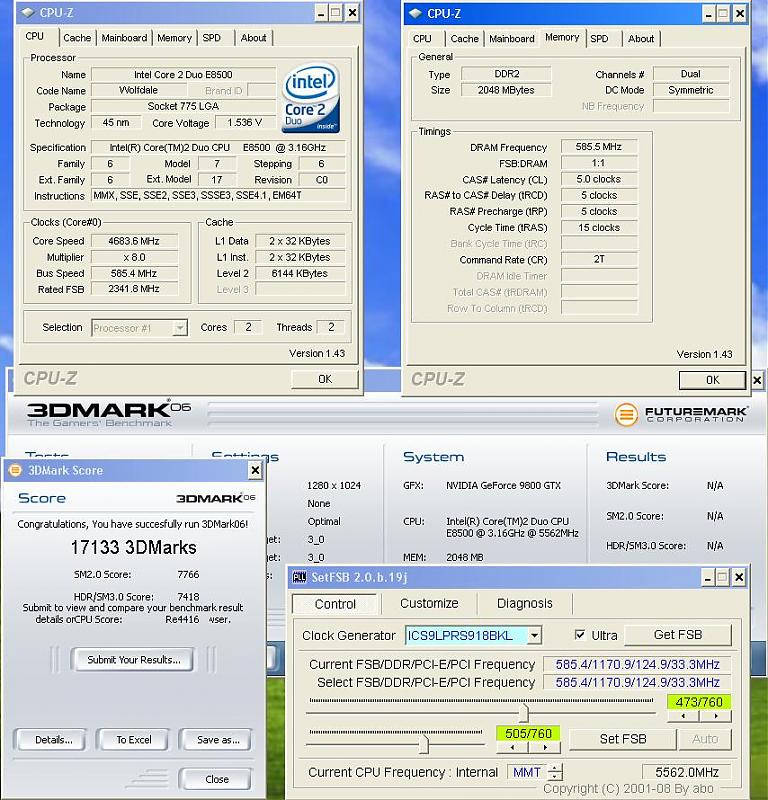This screenshot has height=800, width=768.
Task: Click the Core Speed 4683.6 MHz value
Action: (x=134, y=241)
